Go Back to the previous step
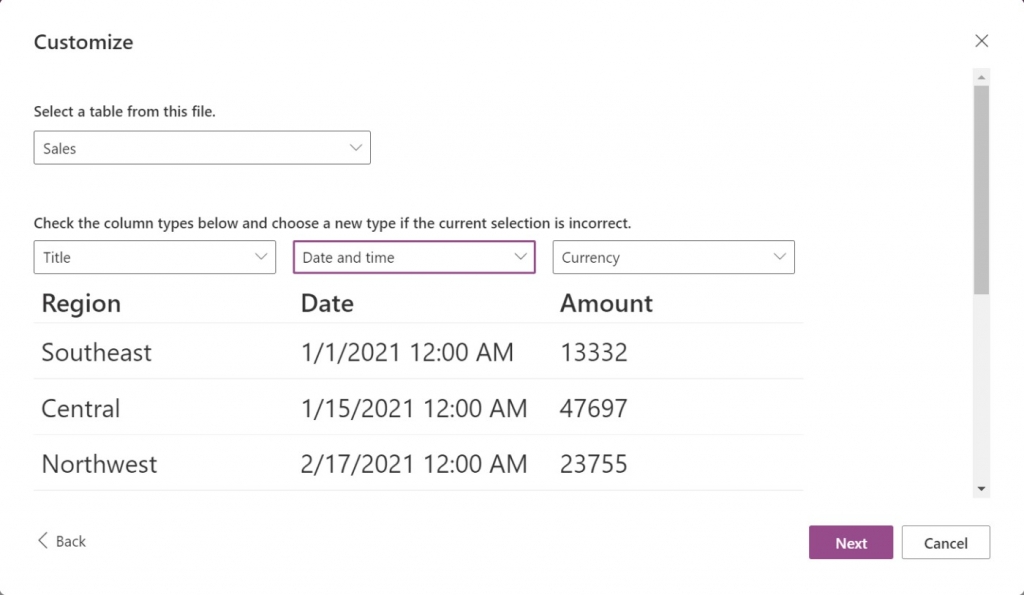The height and width of the screenshot is (595, 1024). click(x=62, y=541)
